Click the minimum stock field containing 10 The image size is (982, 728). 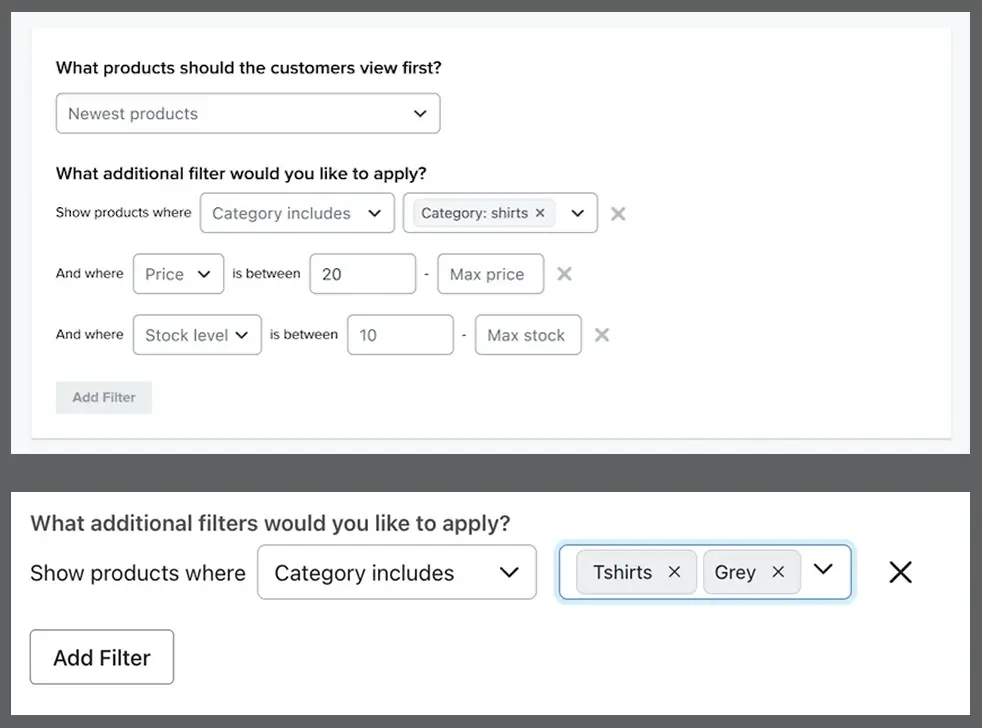(400, 335)
